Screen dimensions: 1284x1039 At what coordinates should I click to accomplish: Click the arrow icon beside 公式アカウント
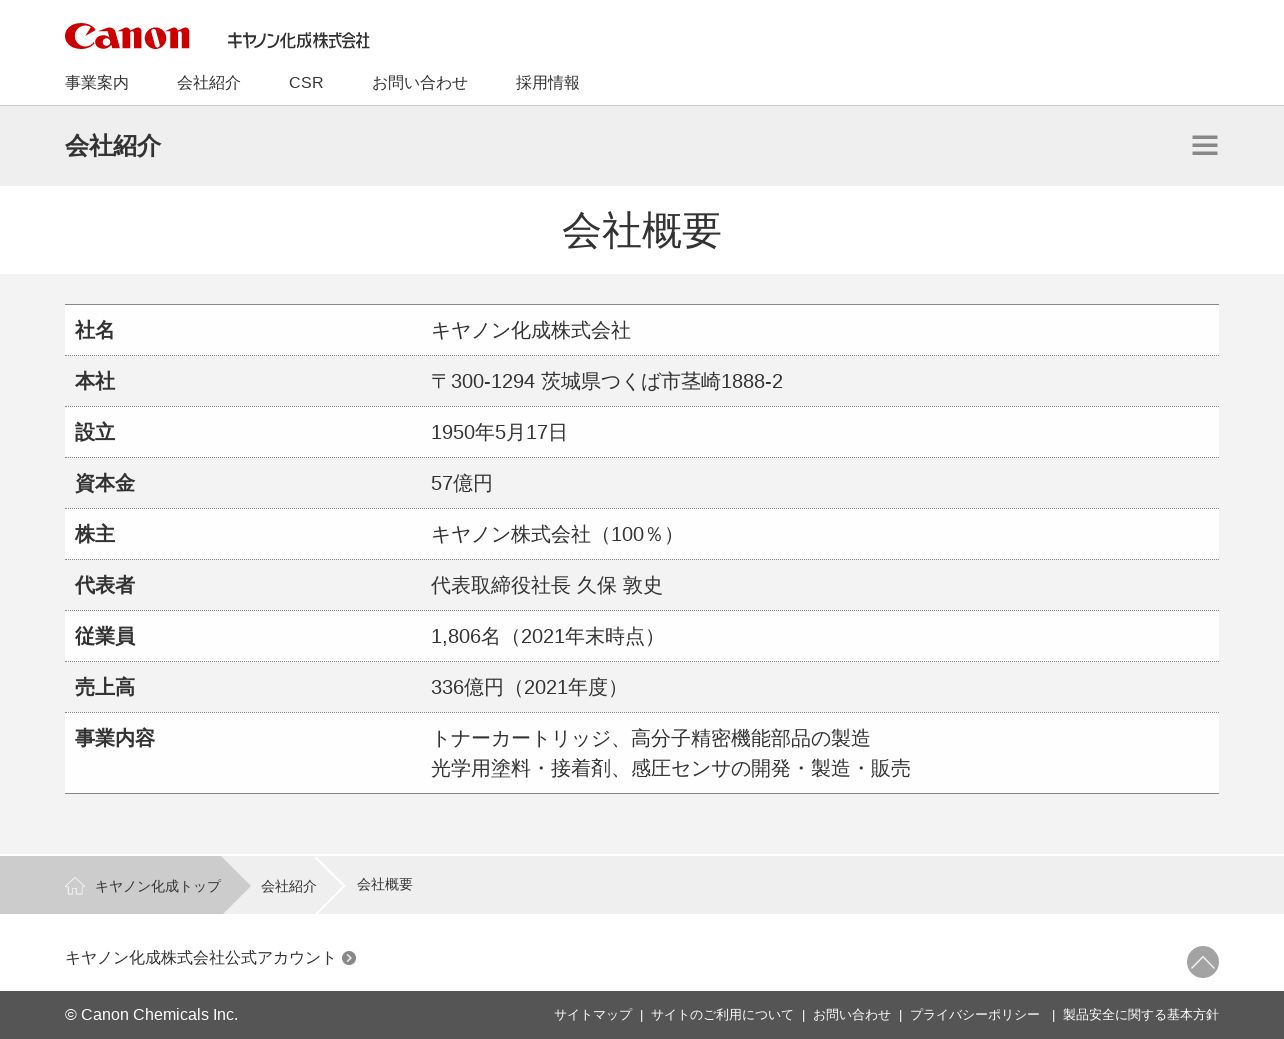[349, 958]
